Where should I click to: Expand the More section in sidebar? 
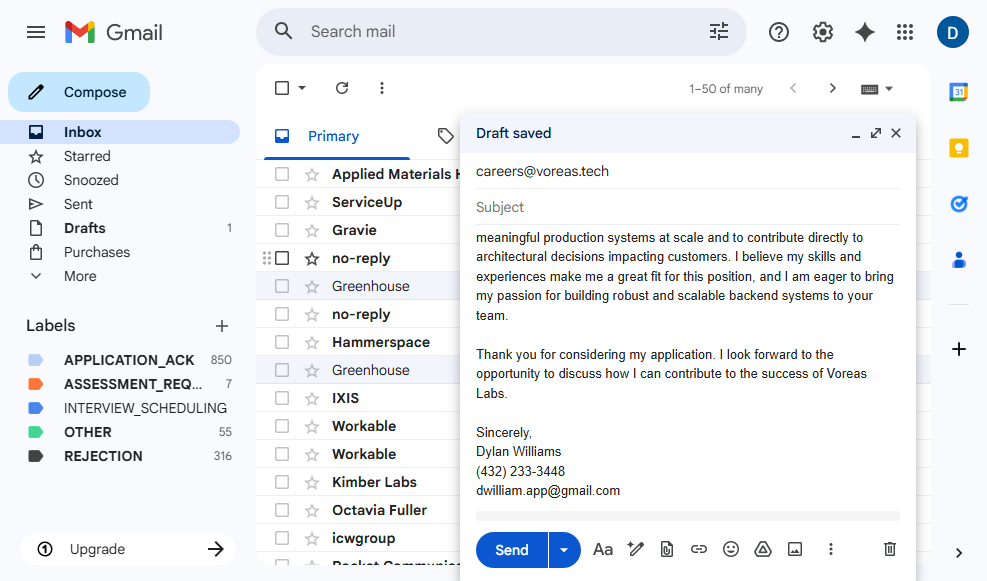pos(80,276)
